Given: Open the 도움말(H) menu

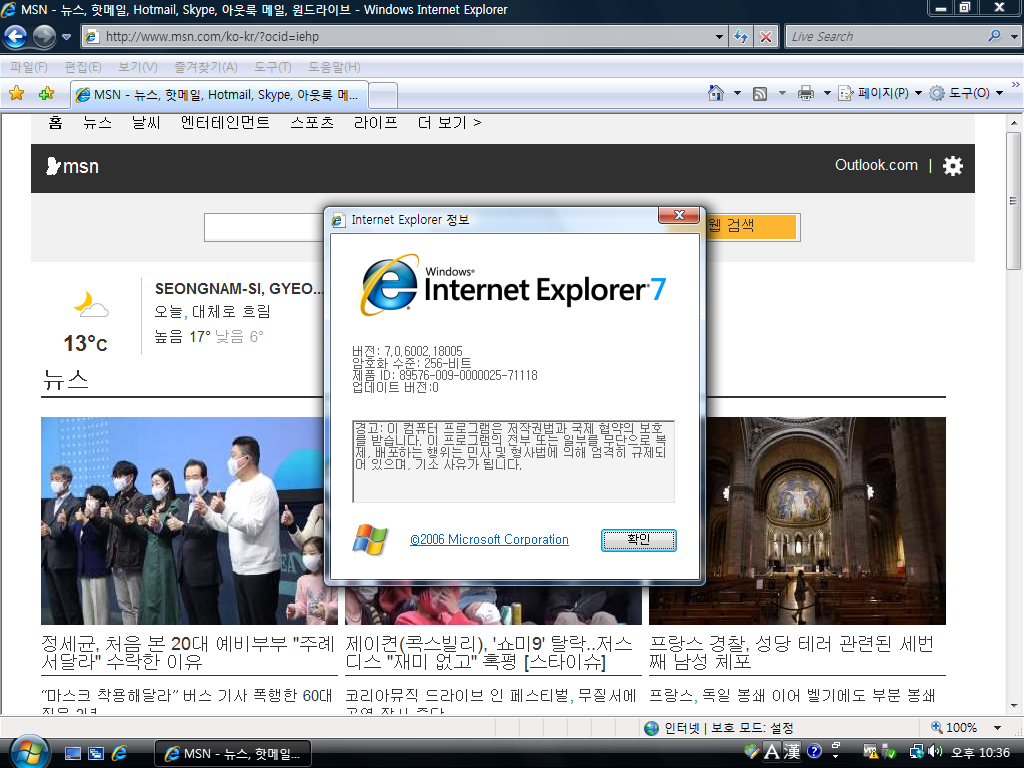Looking at the screenshot, I should pyautogui.click(x=334, y=67).
